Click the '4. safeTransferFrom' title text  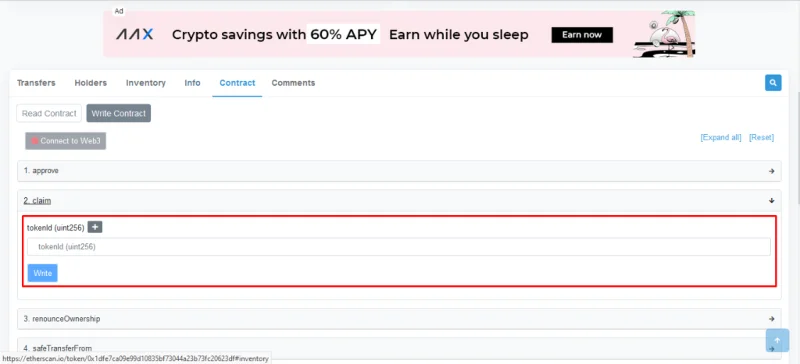(58, 348)
